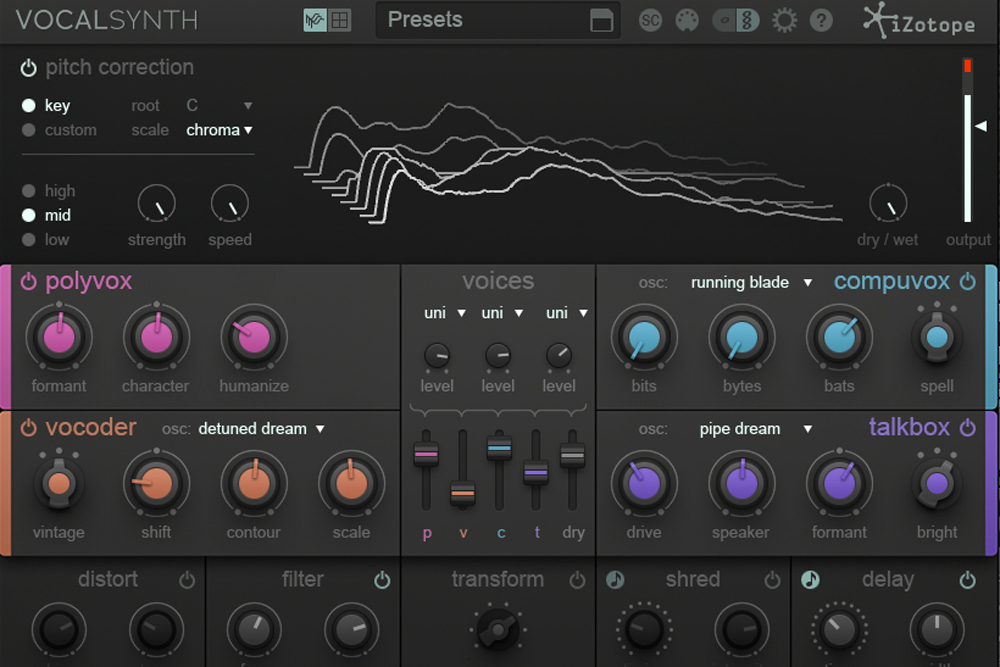Screen dimensions: 1000x667
Task: Switch to the grid view icon
Action: click(340, 20)
